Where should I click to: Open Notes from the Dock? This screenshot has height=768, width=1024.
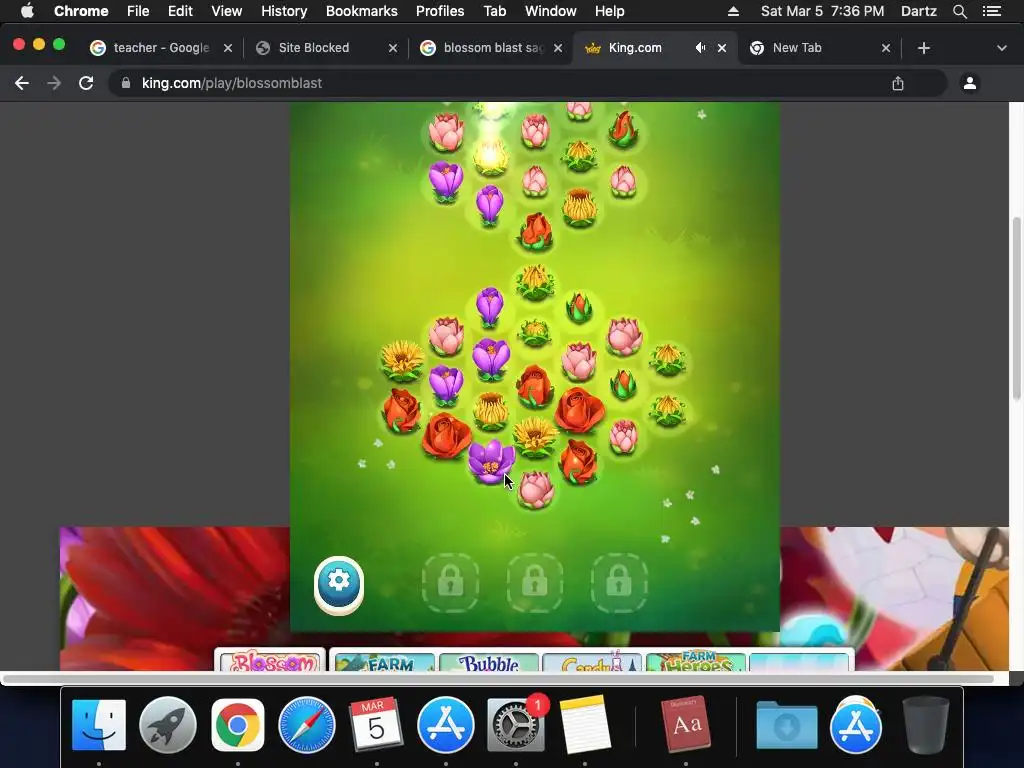(584, 724)
